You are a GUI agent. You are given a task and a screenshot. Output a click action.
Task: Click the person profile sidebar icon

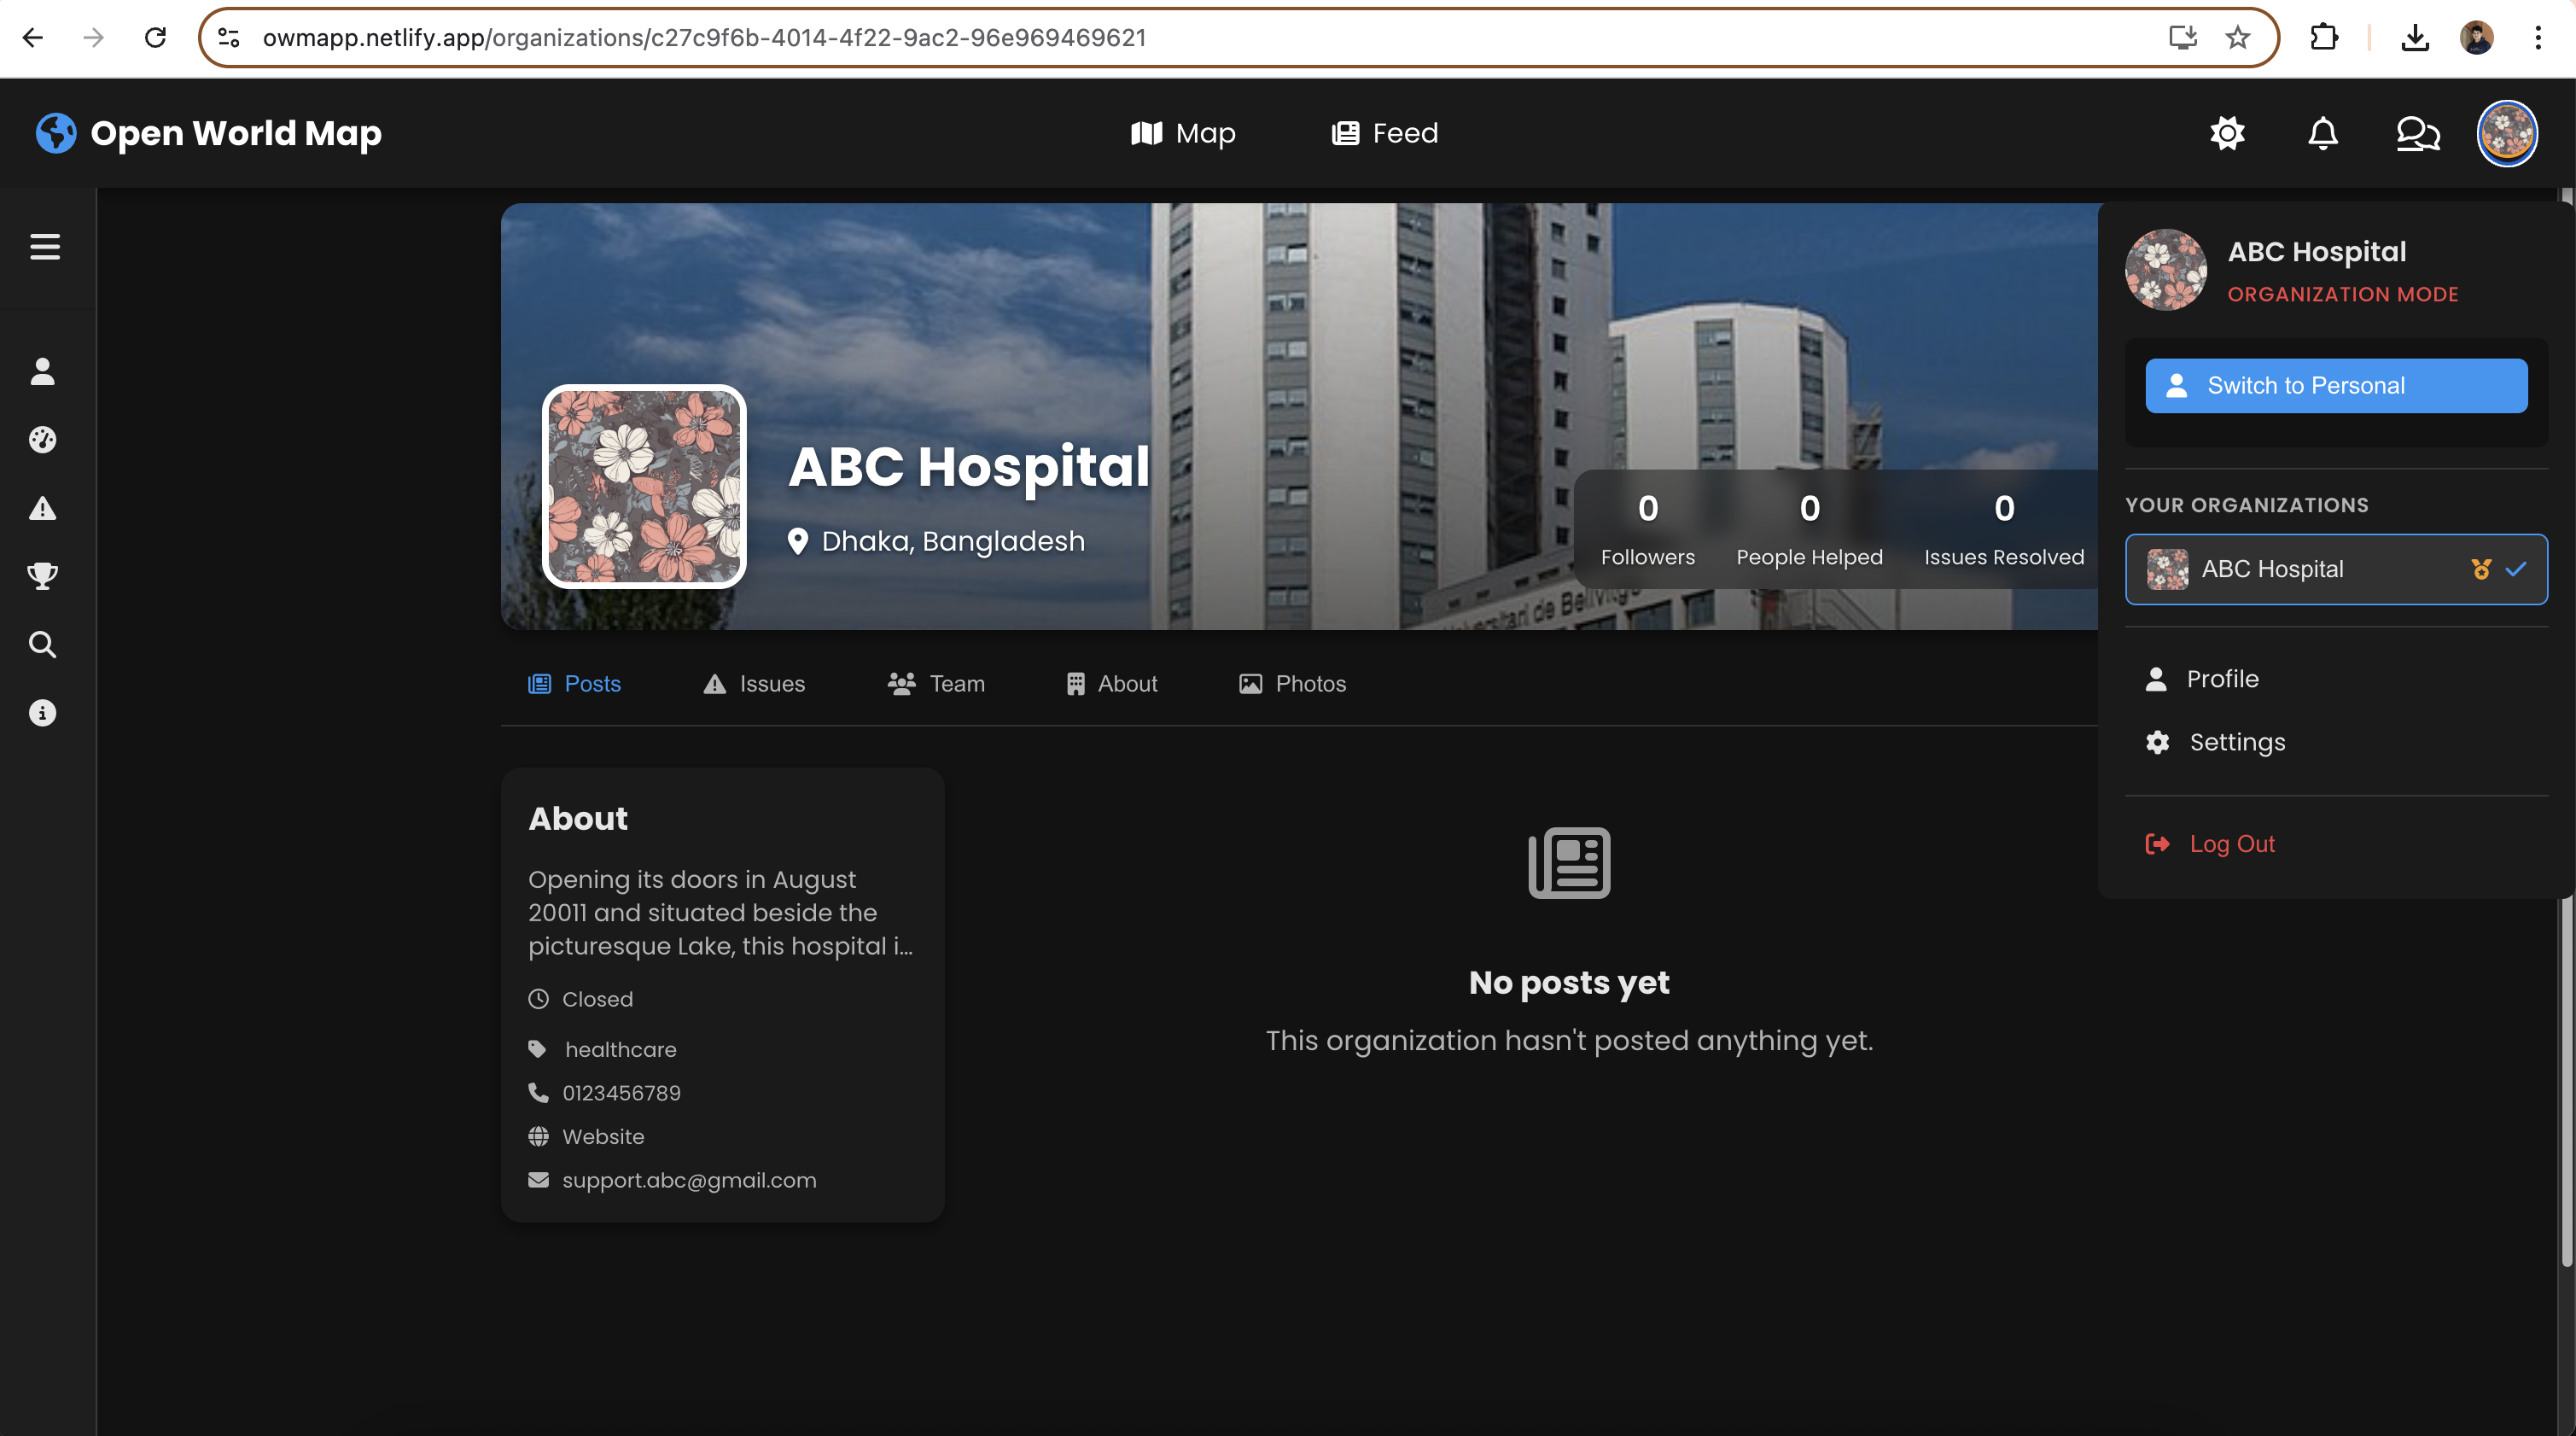coord(42,372)
